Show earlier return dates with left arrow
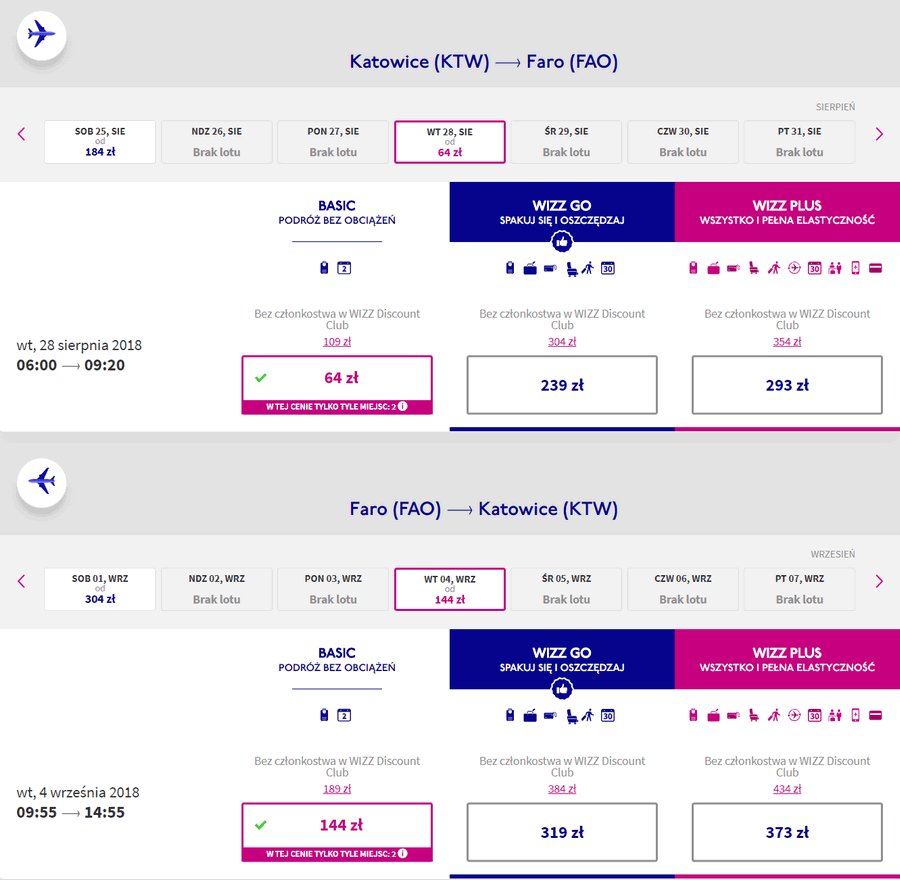The height and width of the screenshot is (880, 900). click(21, 582)
